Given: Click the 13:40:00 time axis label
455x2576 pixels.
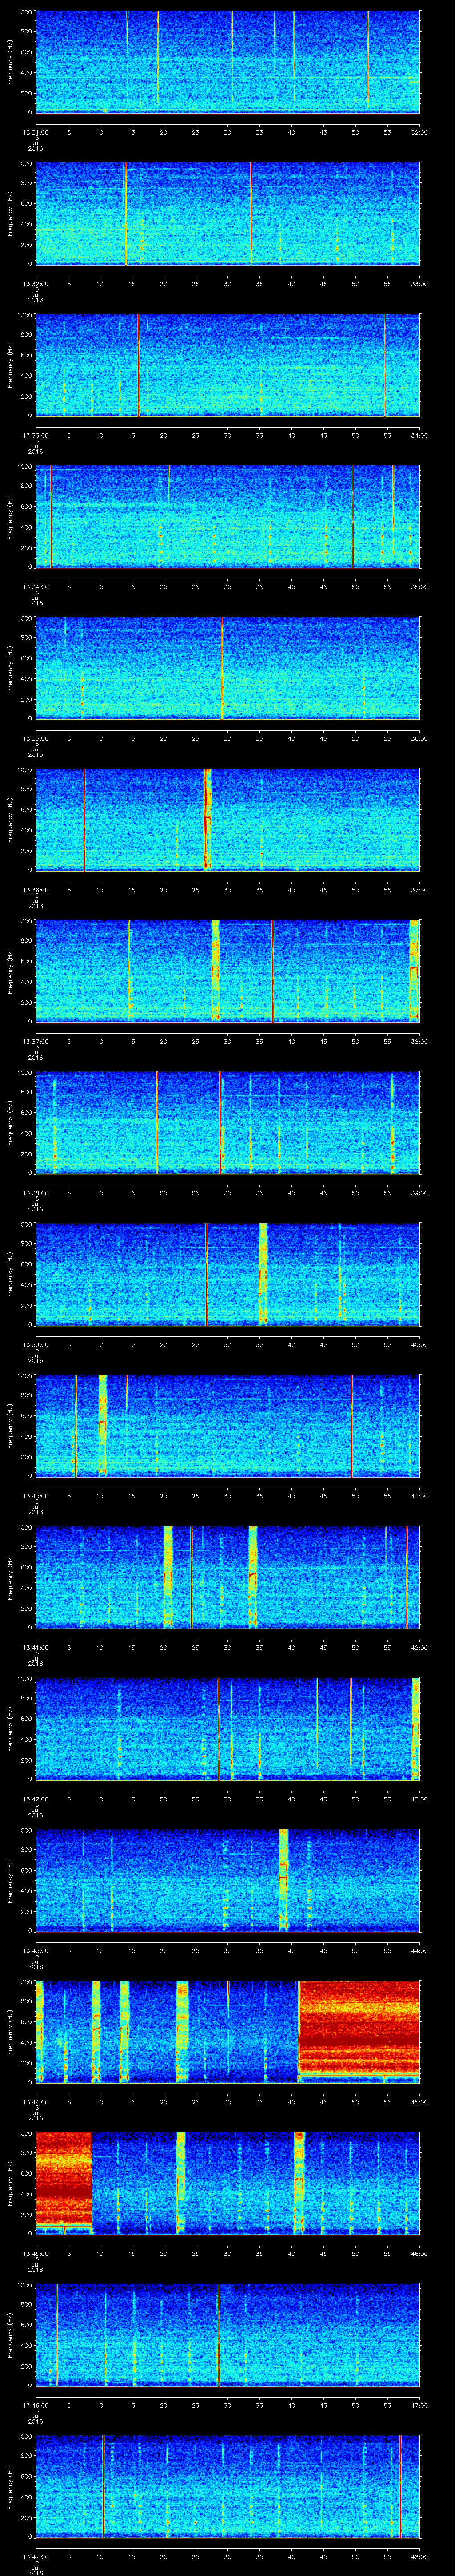Looking at the screenshot, I should click(x=35, y=1495).
